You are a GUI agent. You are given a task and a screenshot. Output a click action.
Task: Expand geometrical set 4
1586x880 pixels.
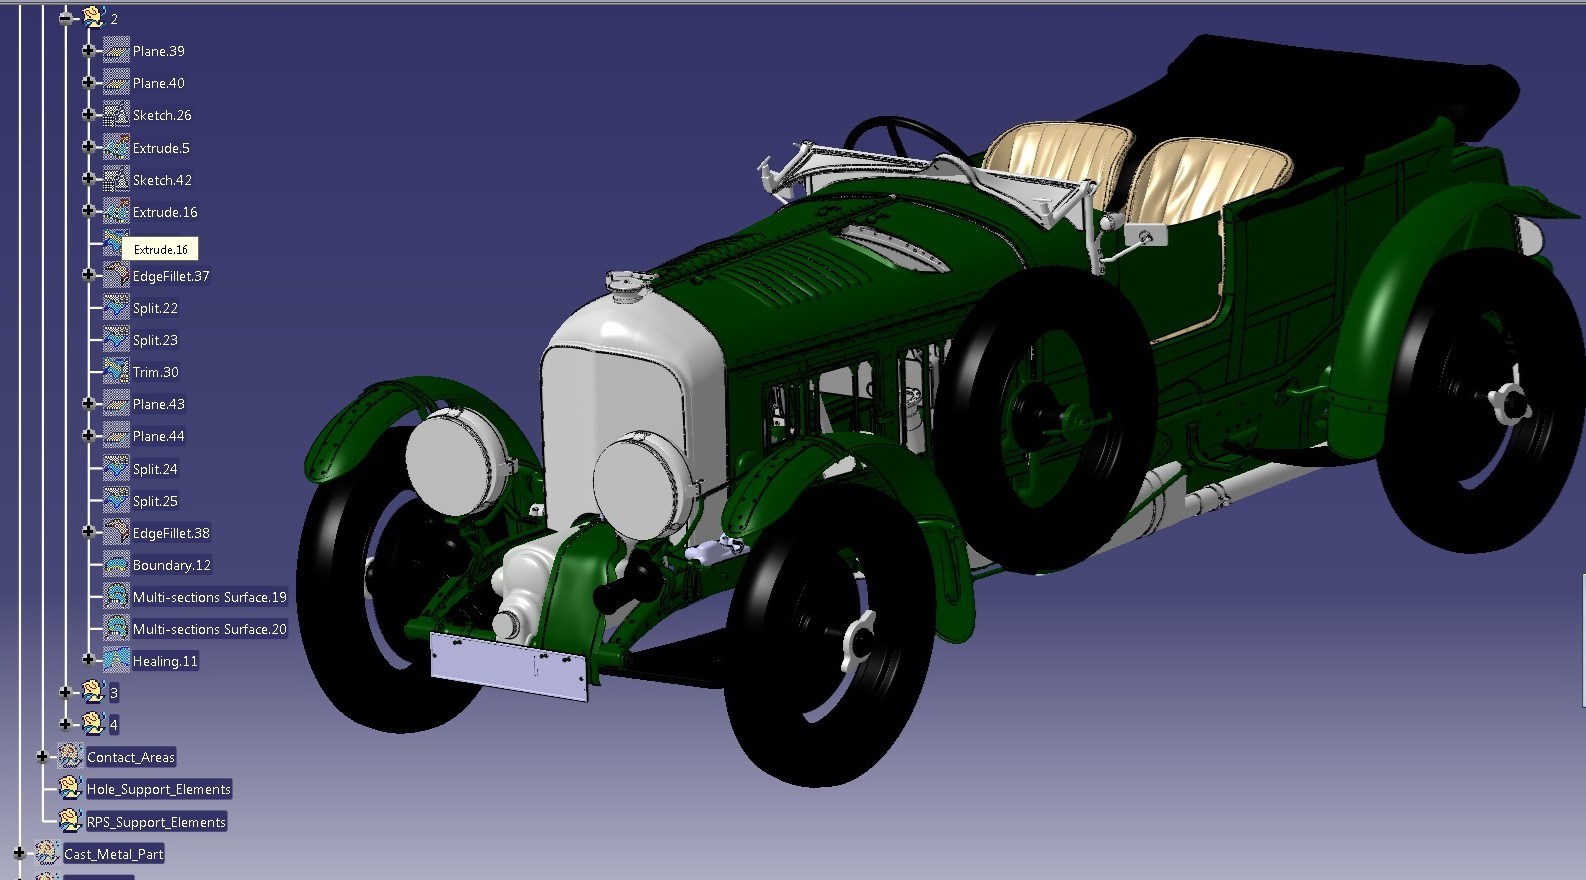coord(66,723)
